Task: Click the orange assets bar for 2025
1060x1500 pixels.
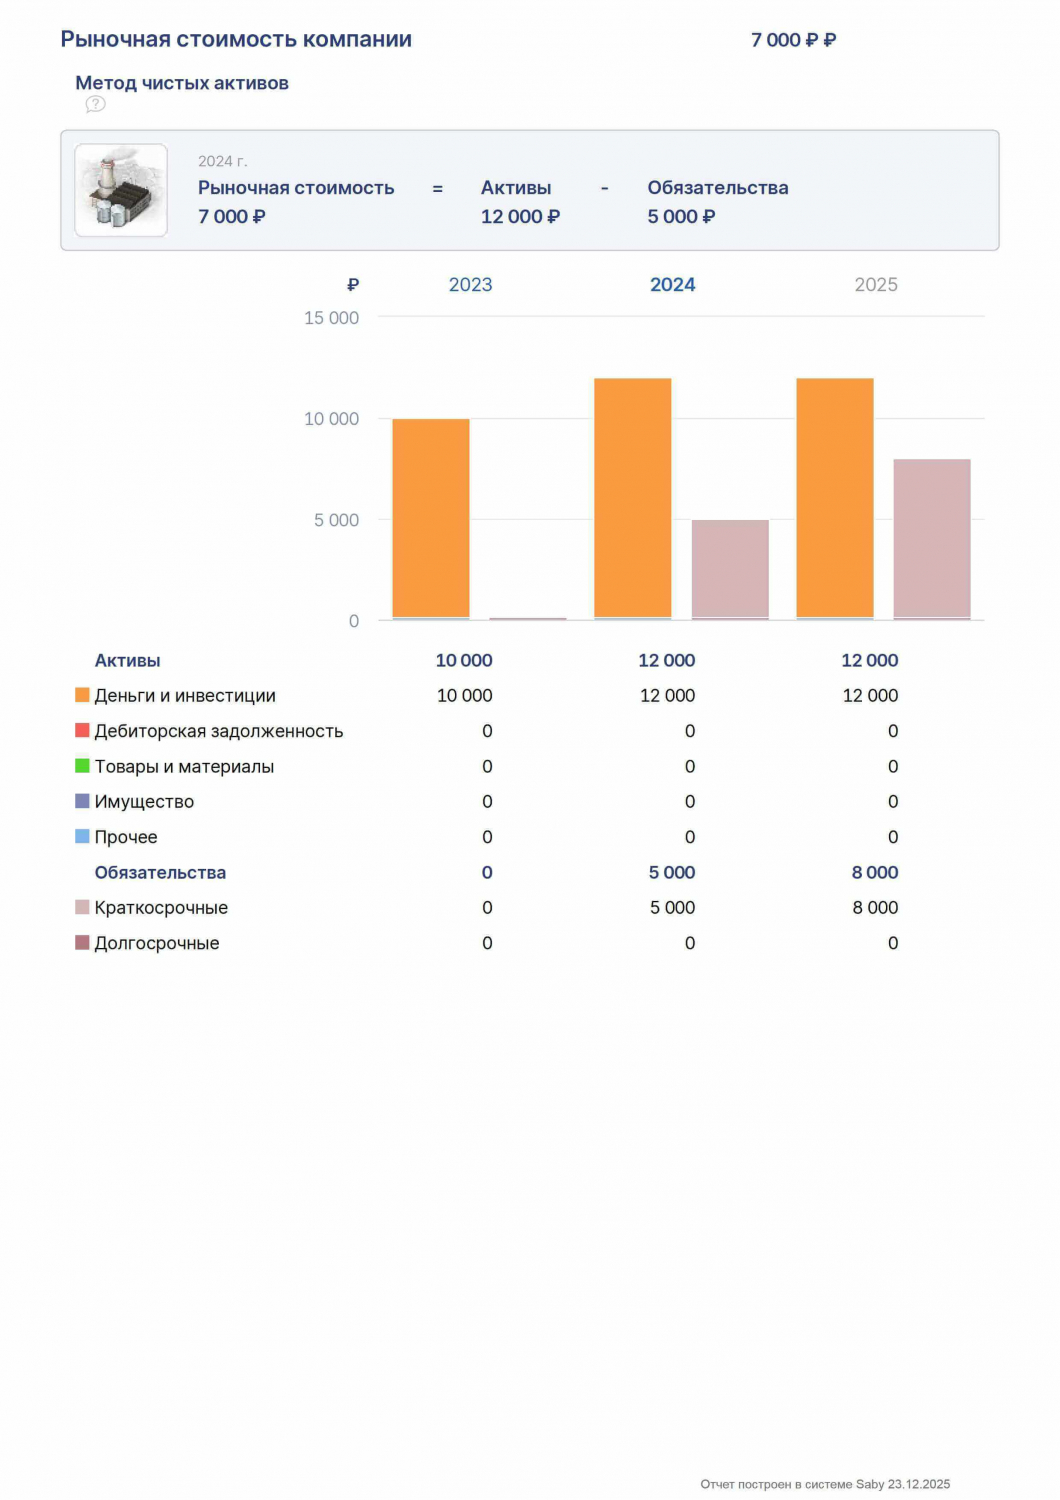Action: (835, 499)
